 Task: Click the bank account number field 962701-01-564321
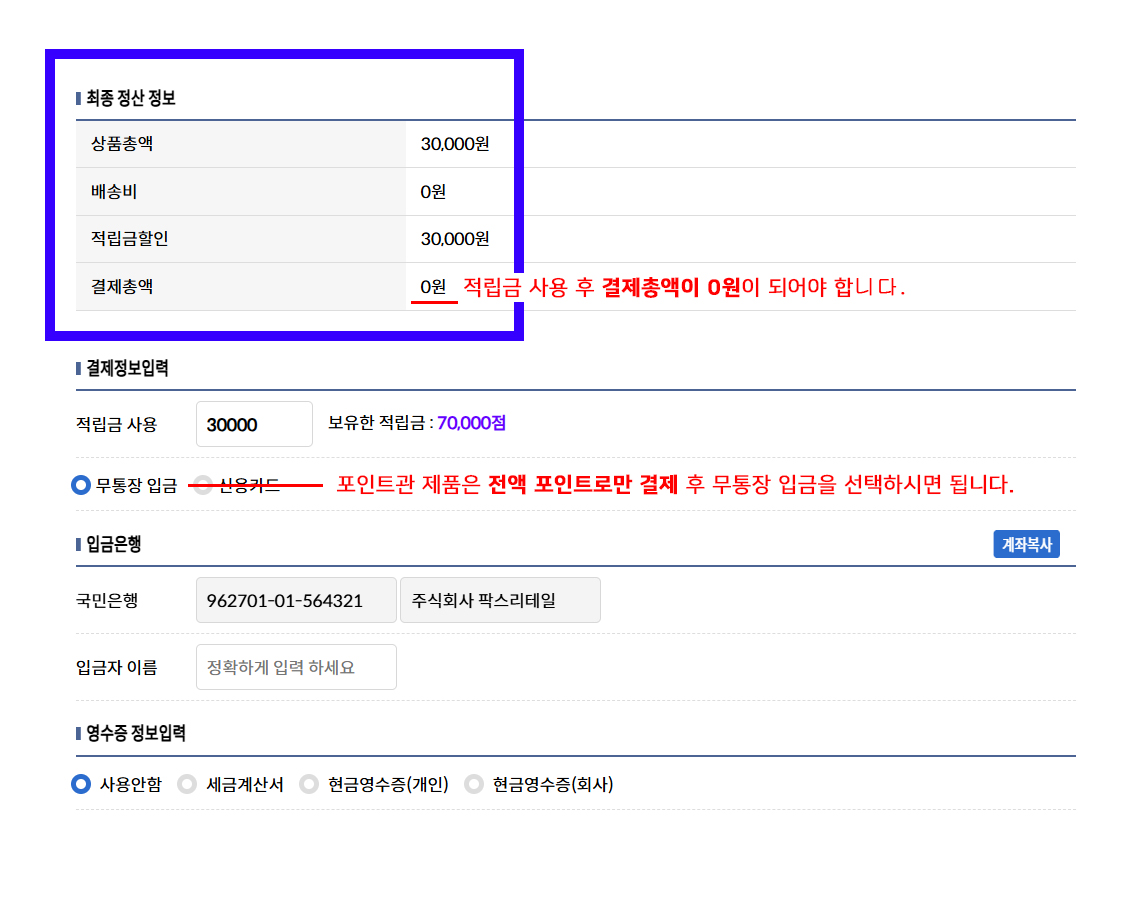(x=296, y=600)
